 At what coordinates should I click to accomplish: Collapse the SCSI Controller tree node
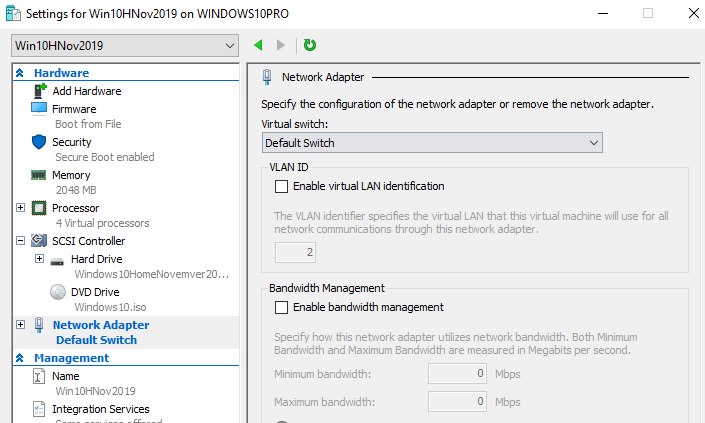(20, 240)
